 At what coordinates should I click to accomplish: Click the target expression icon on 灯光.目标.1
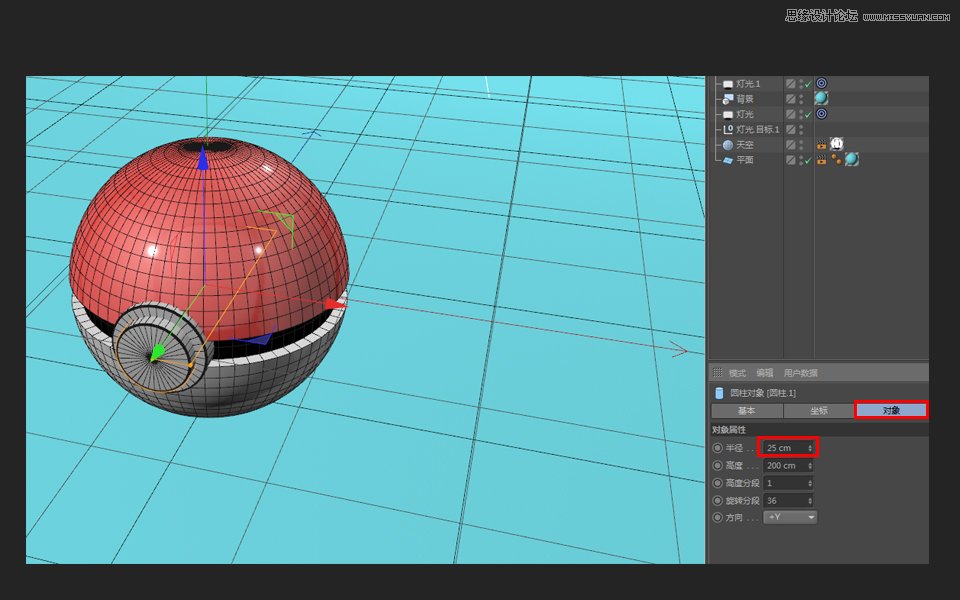(727, 128)
